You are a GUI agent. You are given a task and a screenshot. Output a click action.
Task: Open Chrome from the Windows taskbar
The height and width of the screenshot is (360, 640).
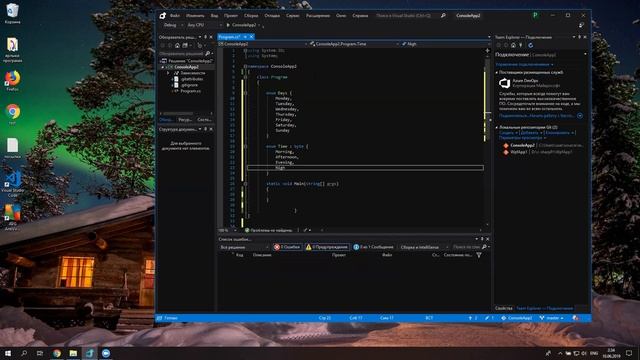pyautogui.click(x=57, y=353)
